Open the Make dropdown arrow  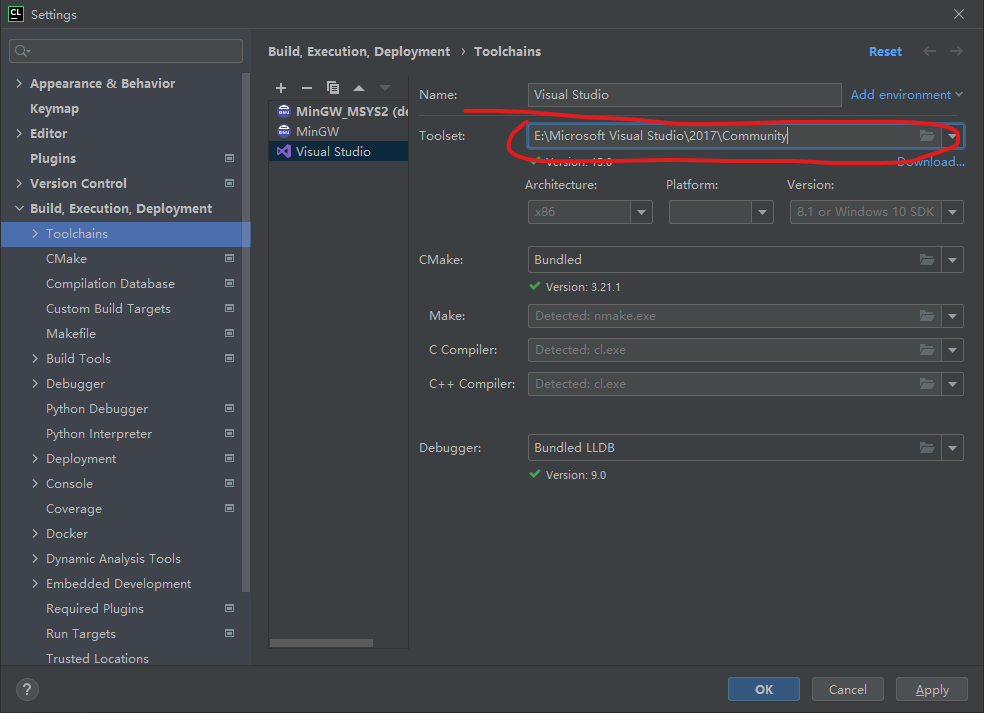pyautogui.click(x=953, y=316)
